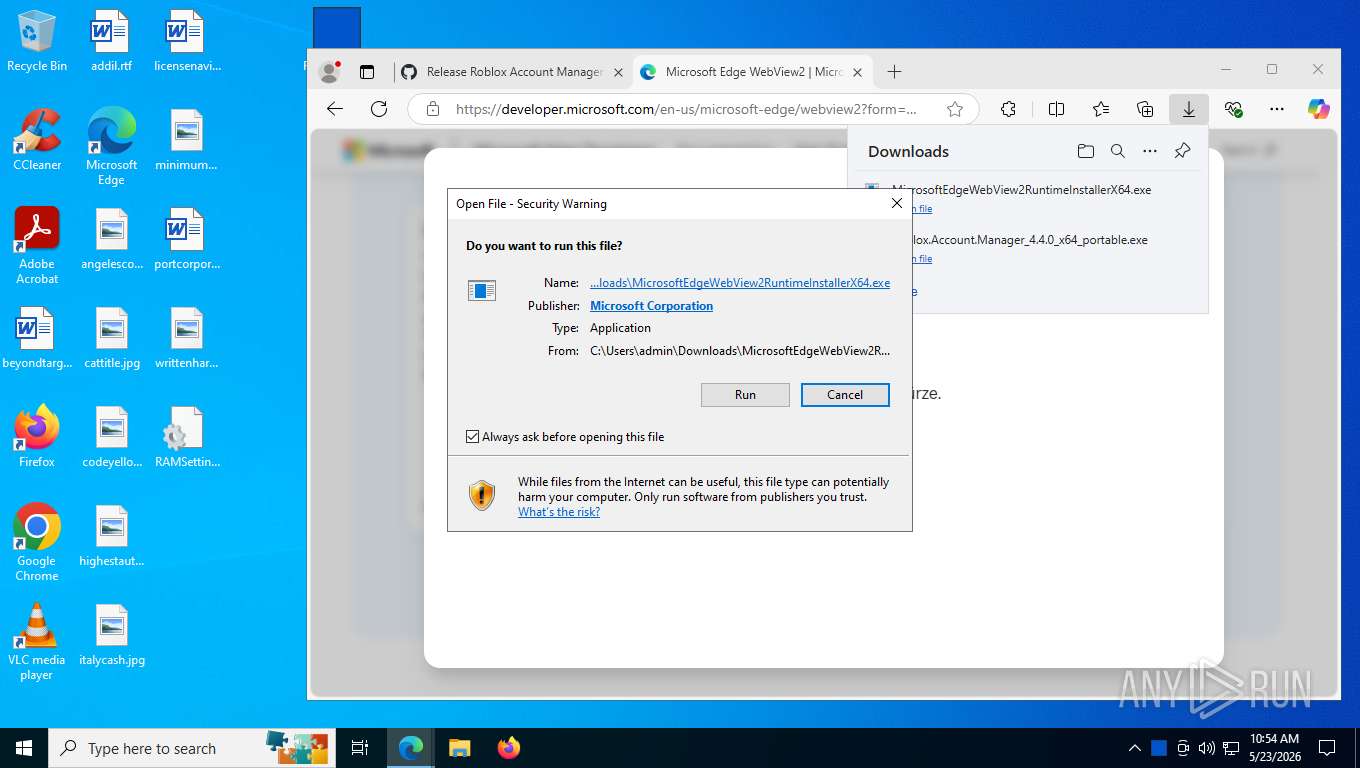Viewport: 1360px width, 768px height.
Task: Close the Security Warning dialog with X
Action: point(897,203)
